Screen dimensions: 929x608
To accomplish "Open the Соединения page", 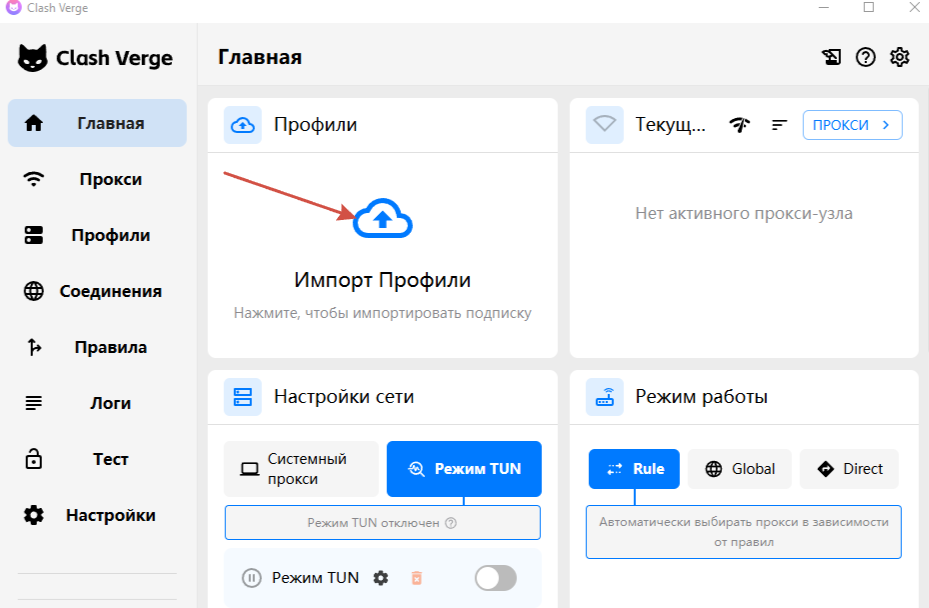I will [97, 291].
